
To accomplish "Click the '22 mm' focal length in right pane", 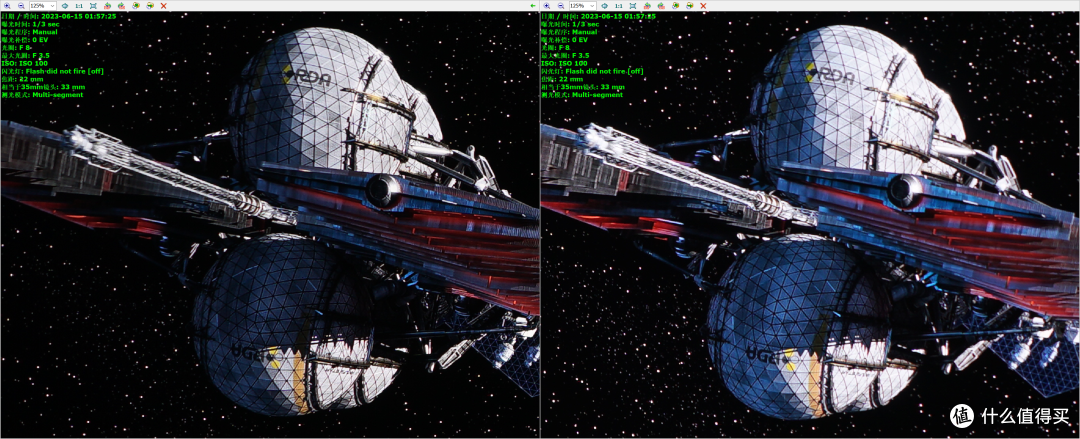I will pos(570,79).
